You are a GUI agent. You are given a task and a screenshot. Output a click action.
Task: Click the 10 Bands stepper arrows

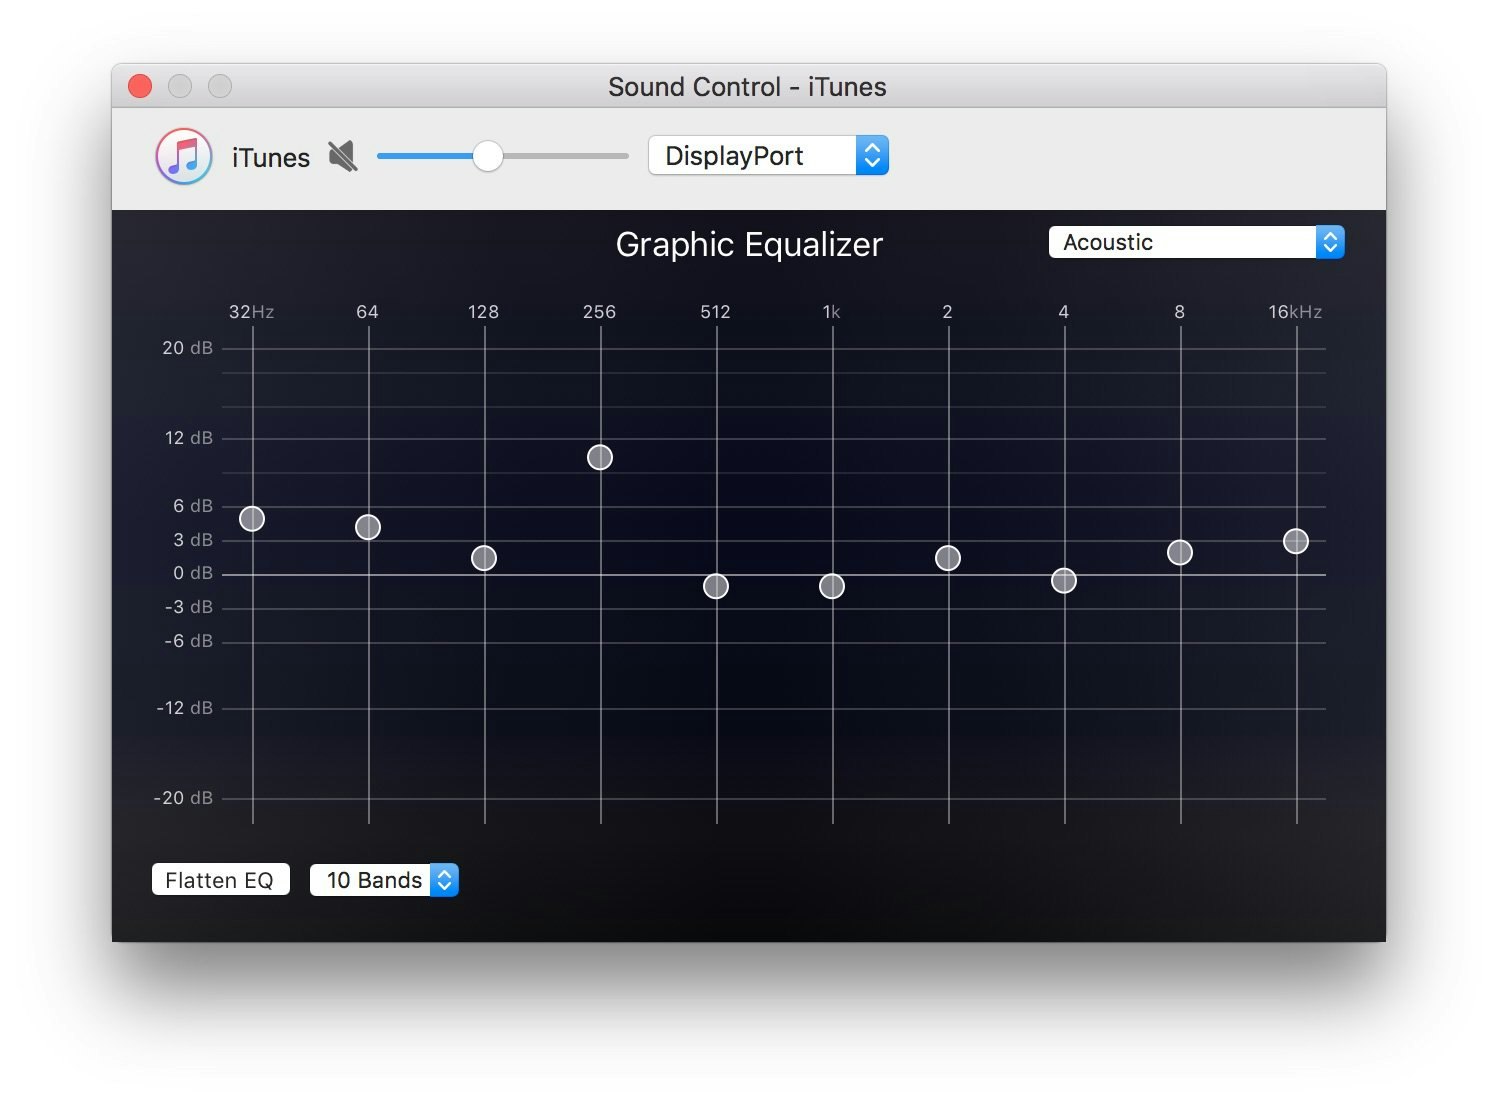click(443, 880)
